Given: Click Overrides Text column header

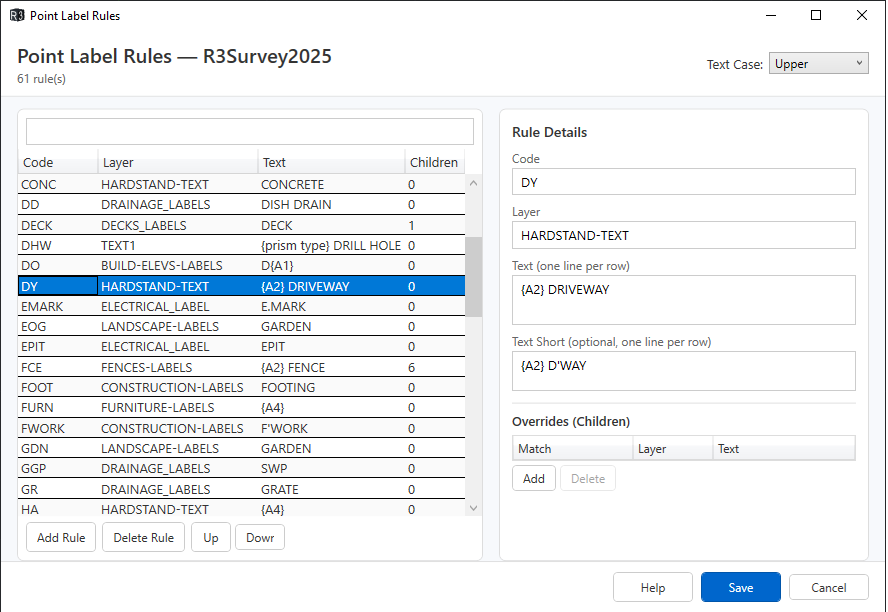Looking at the screenshot, I should point(784,448).
